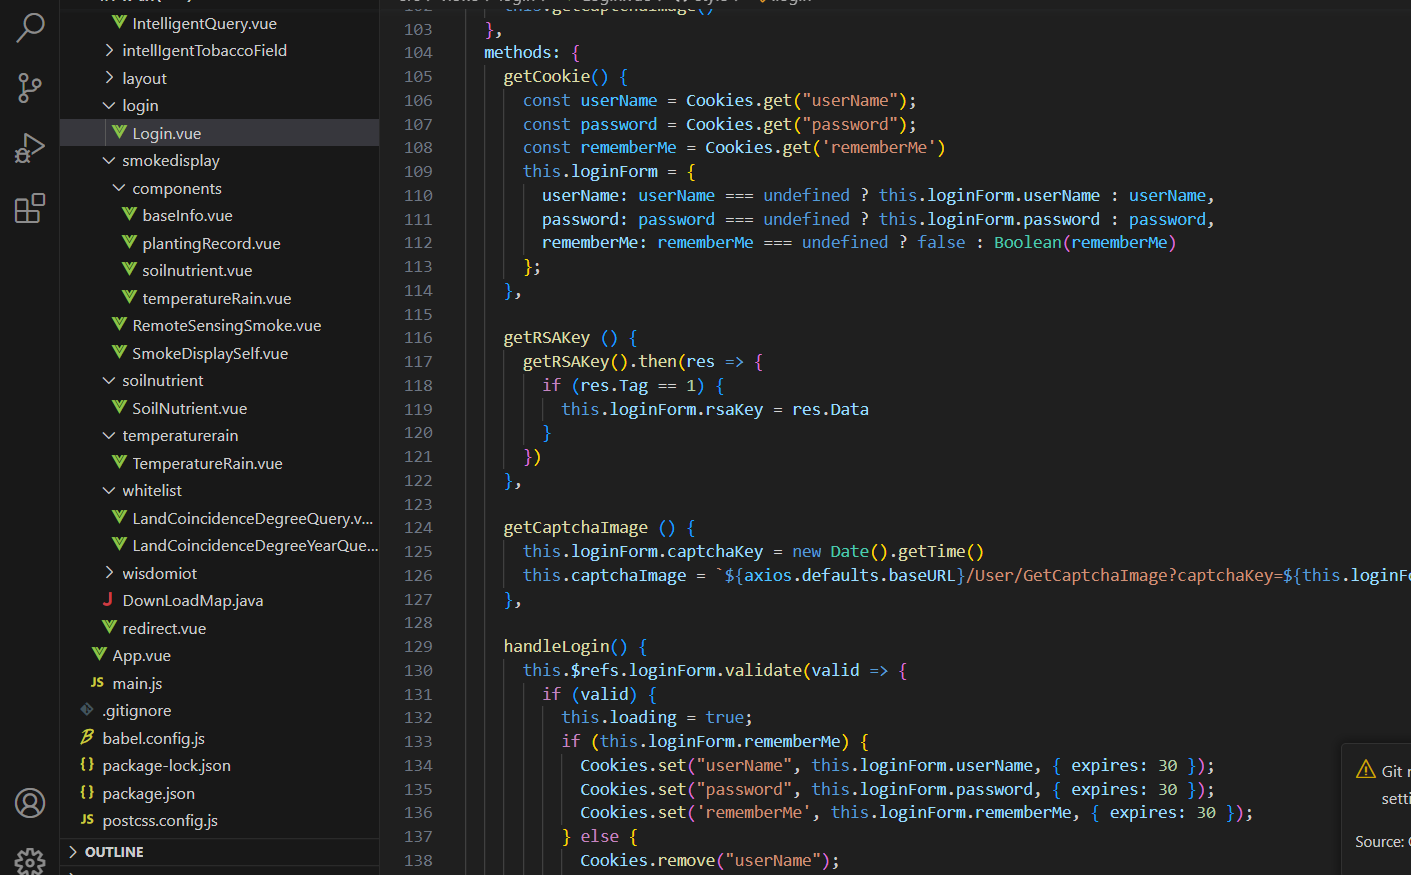
Task: Click the Vue icon beside soilnutrient.vue
Action: pyautogui.click(x=129, y=269)
